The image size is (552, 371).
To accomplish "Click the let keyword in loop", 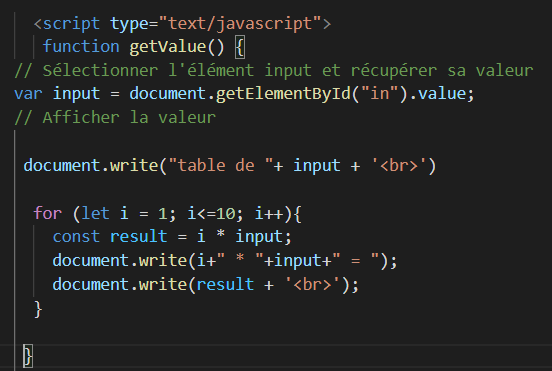I will pos(95,213).
